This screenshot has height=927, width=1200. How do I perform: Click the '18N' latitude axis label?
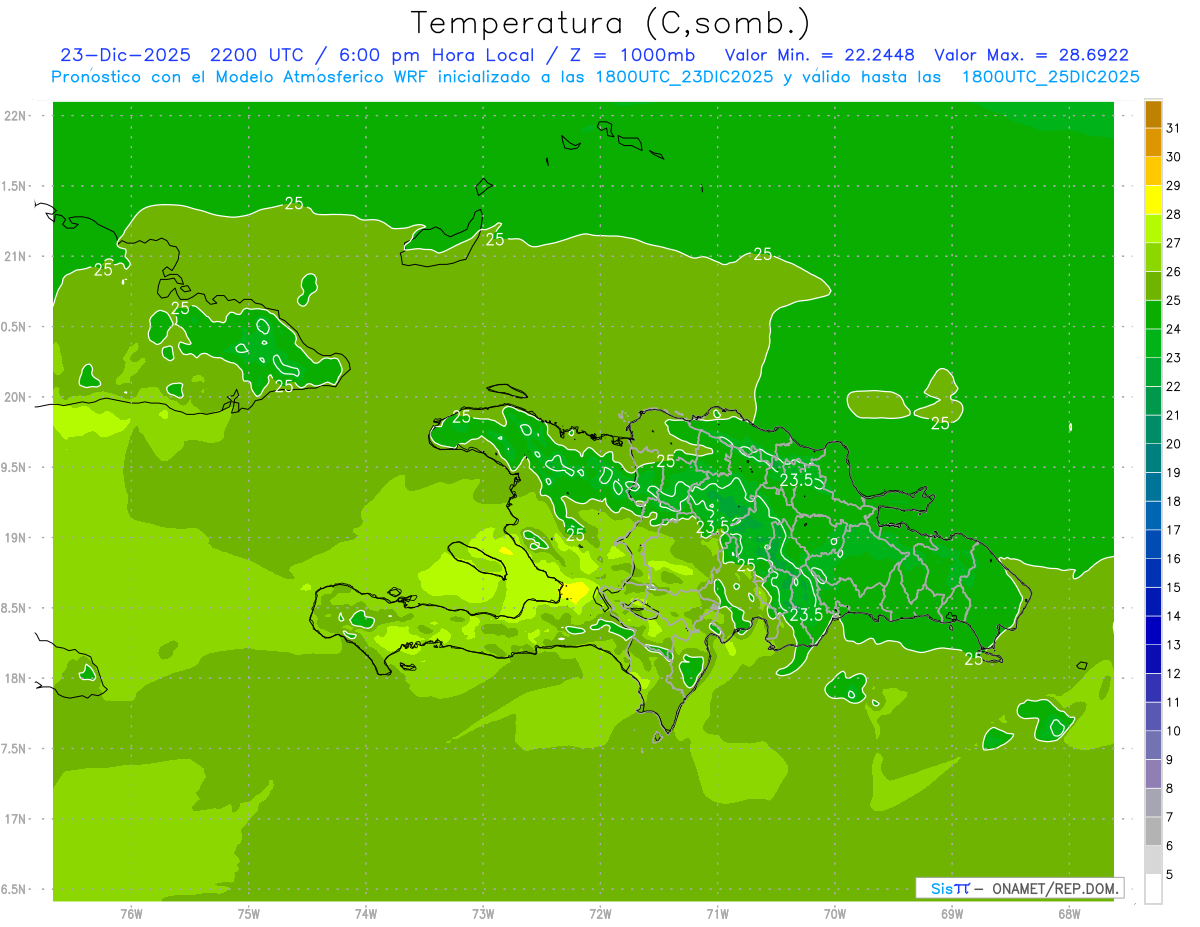pyautogui.click(x=15, y=678)
